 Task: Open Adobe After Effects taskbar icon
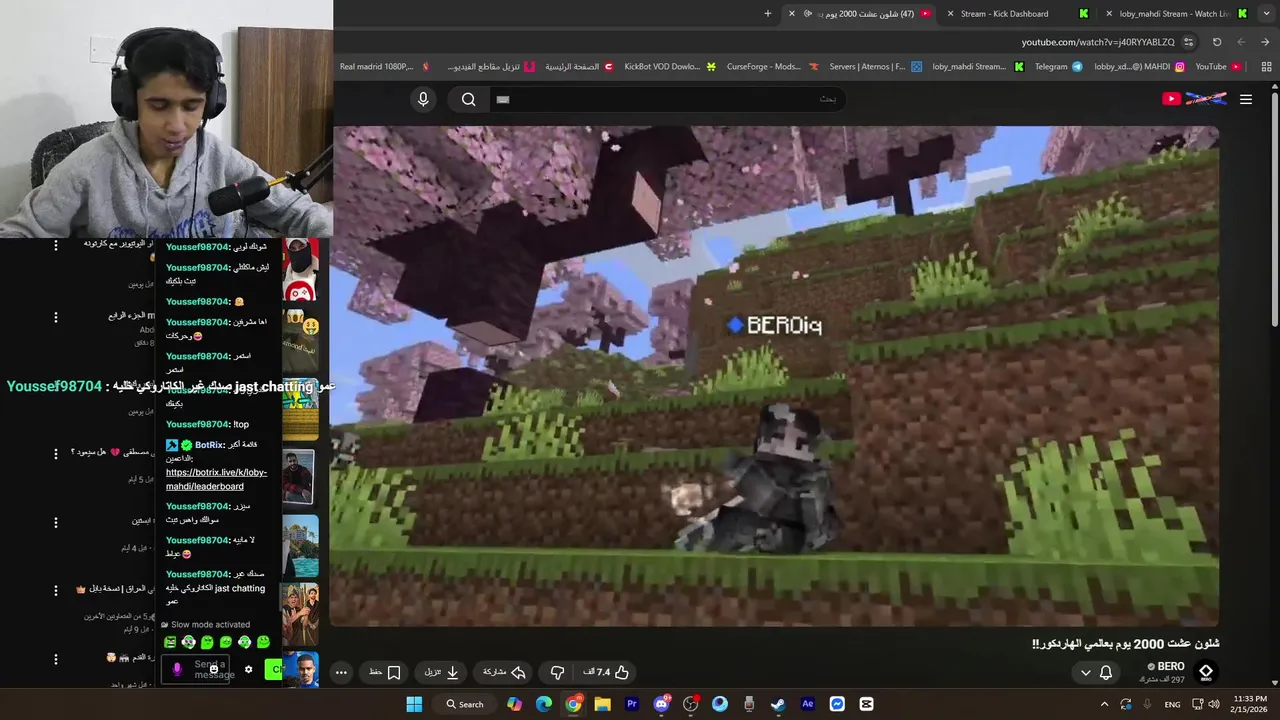point(808,704)
